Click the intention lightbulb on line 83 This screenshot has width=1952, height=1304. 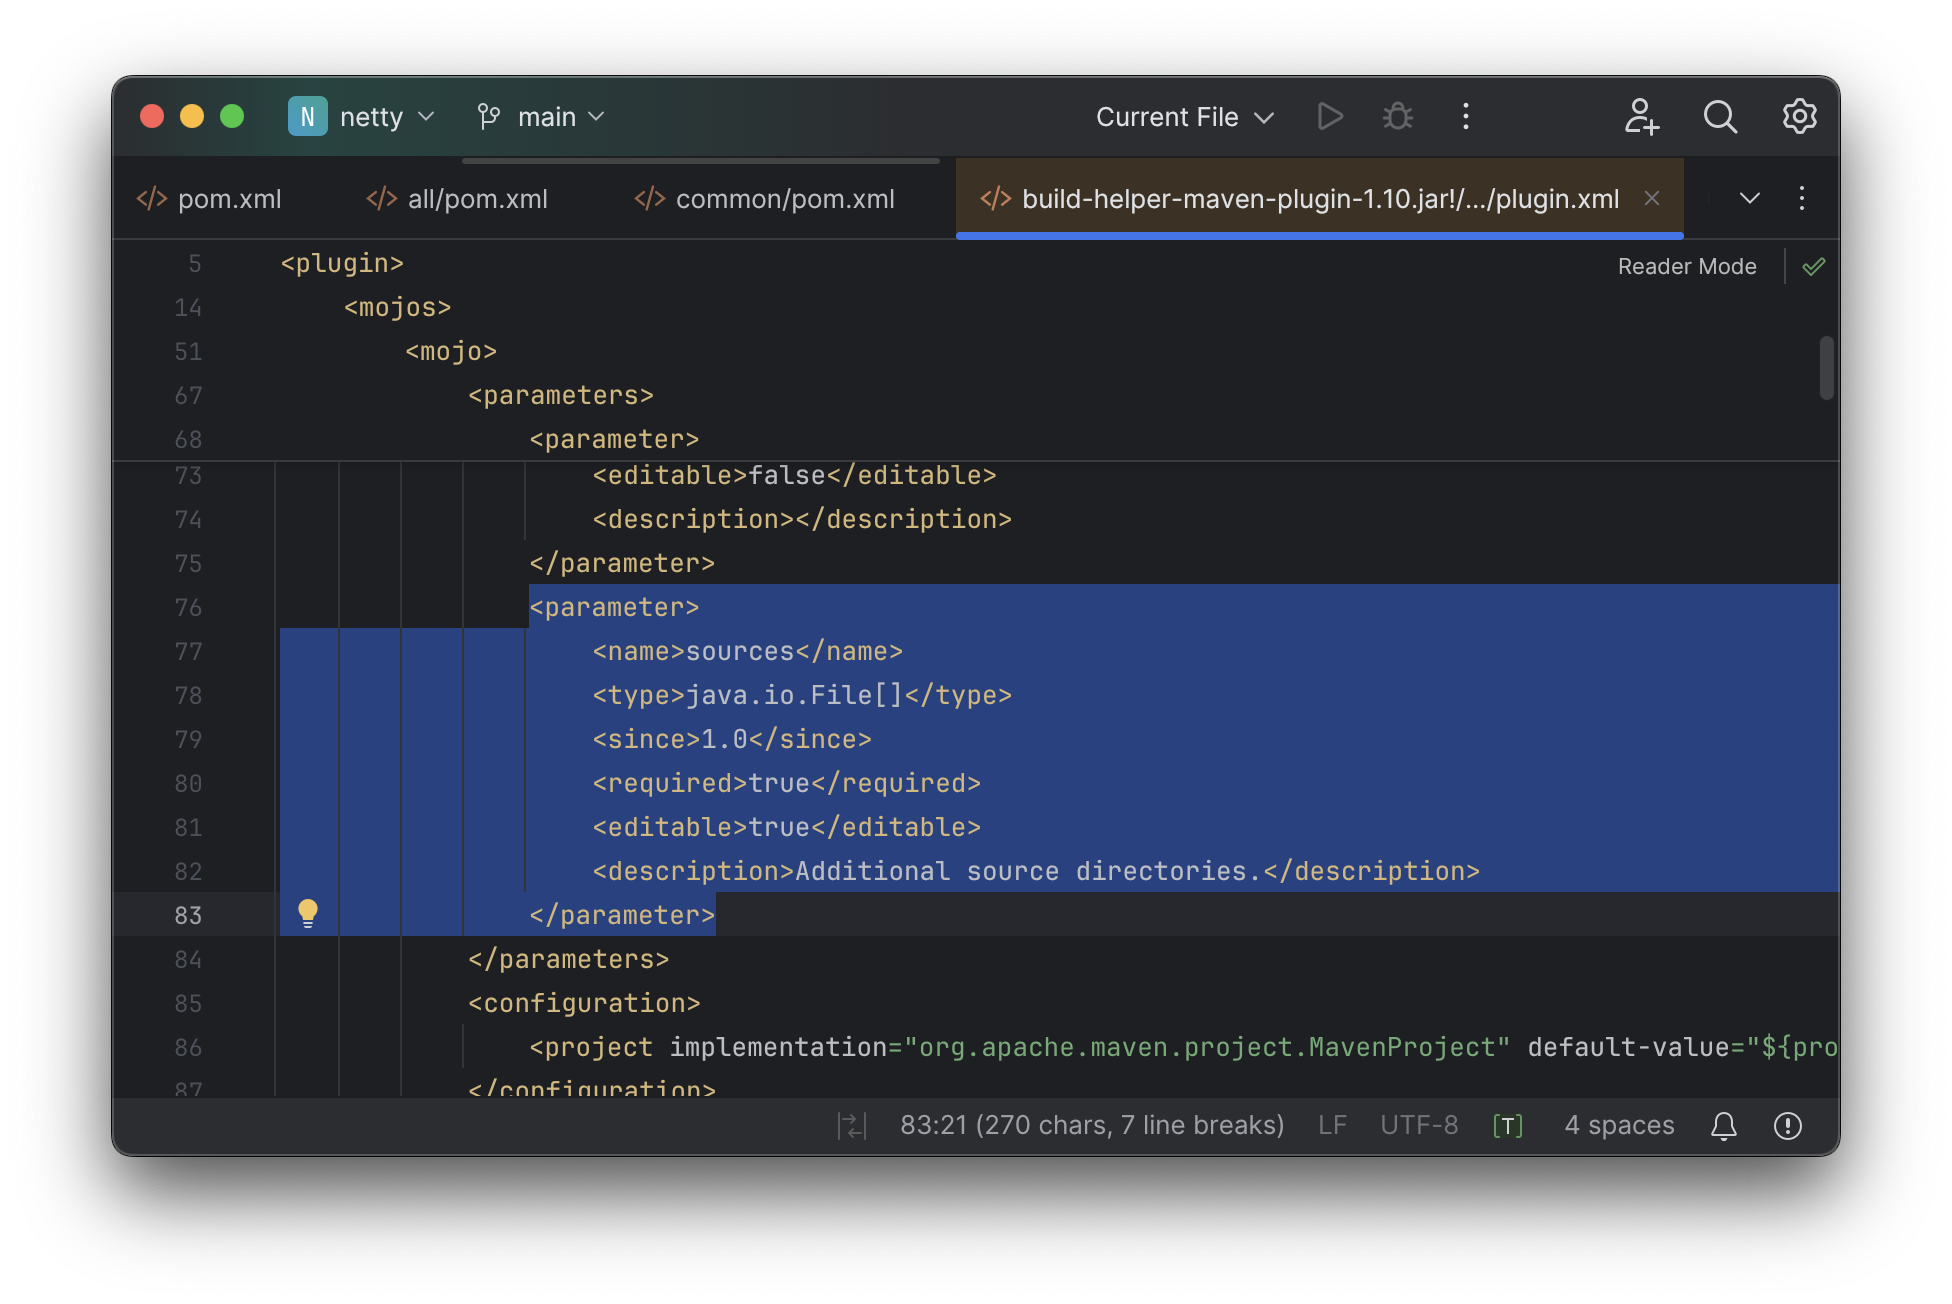308,913
